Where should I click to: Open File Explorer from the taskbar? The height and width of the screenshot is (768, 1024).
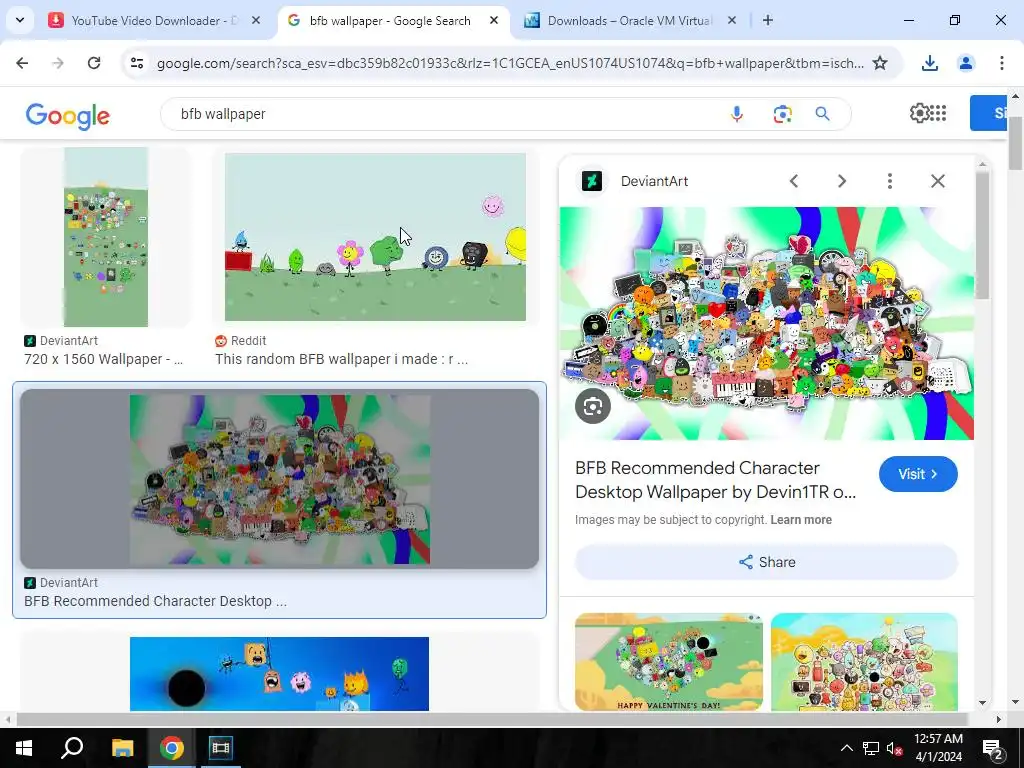click(x=122, y=748)
